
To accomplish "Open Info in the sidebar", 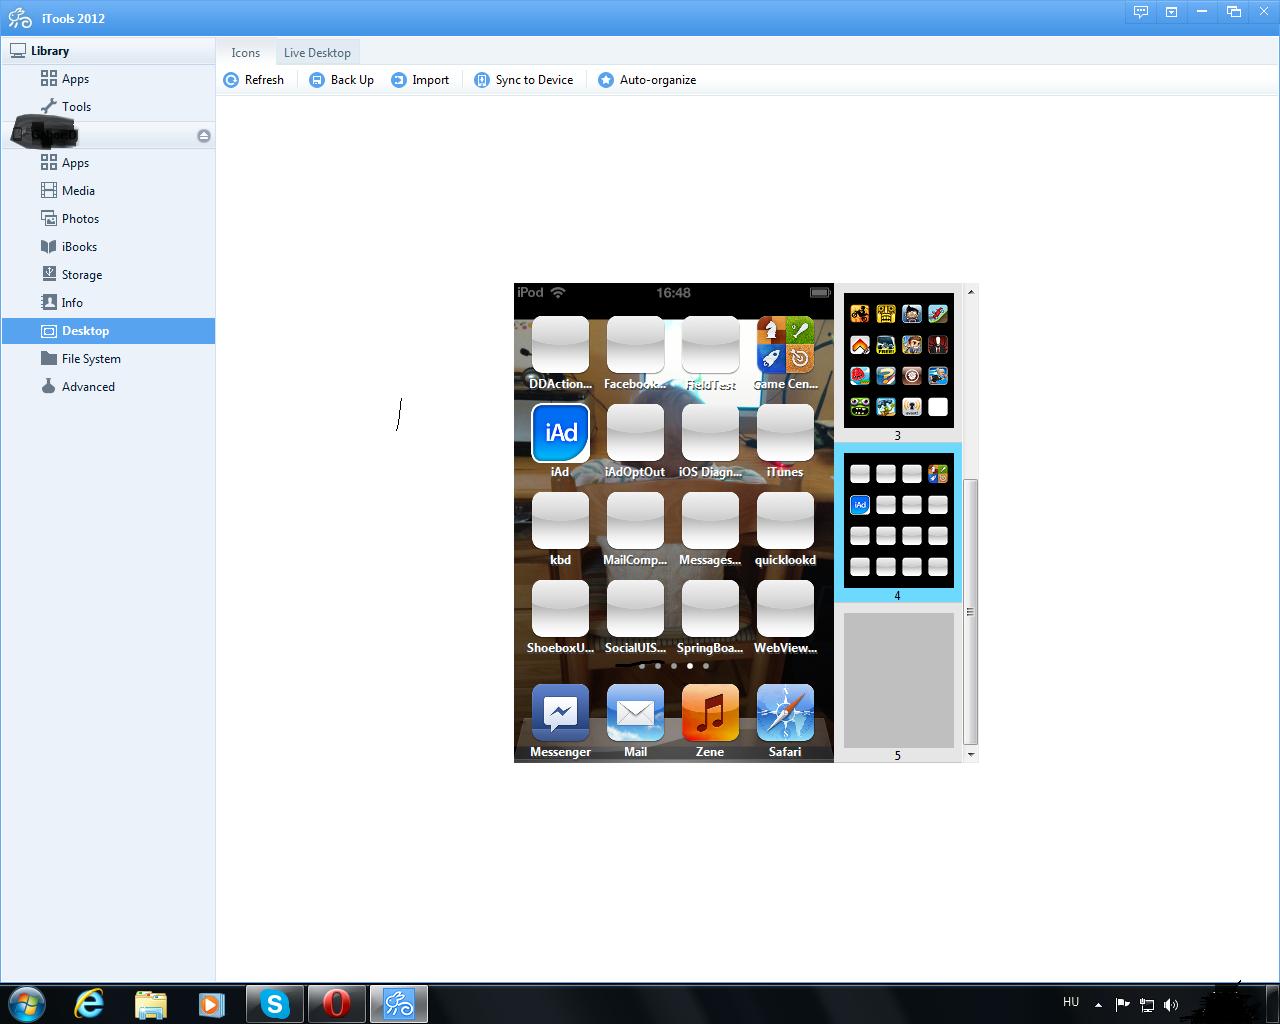I will pos(62,303).
